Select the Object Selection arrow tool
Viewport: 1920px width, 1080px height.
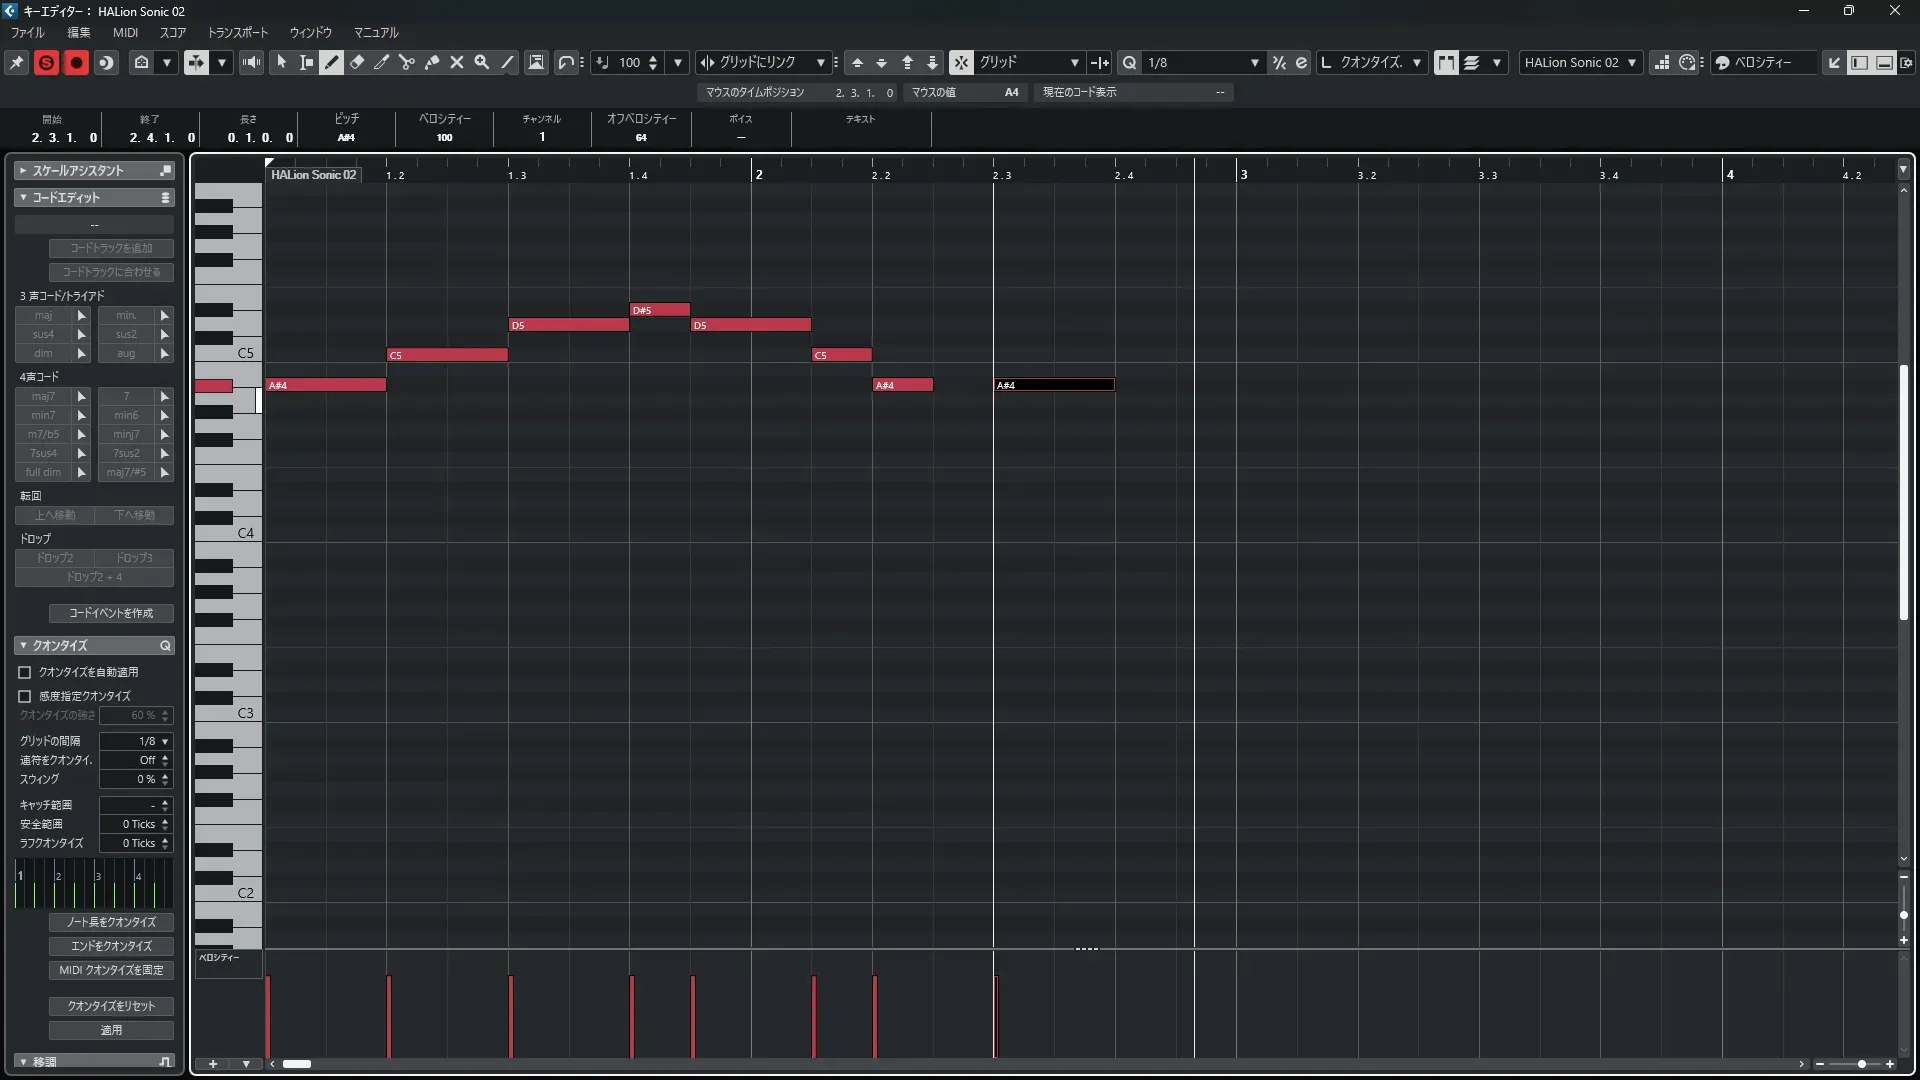[x=282, y=62]
